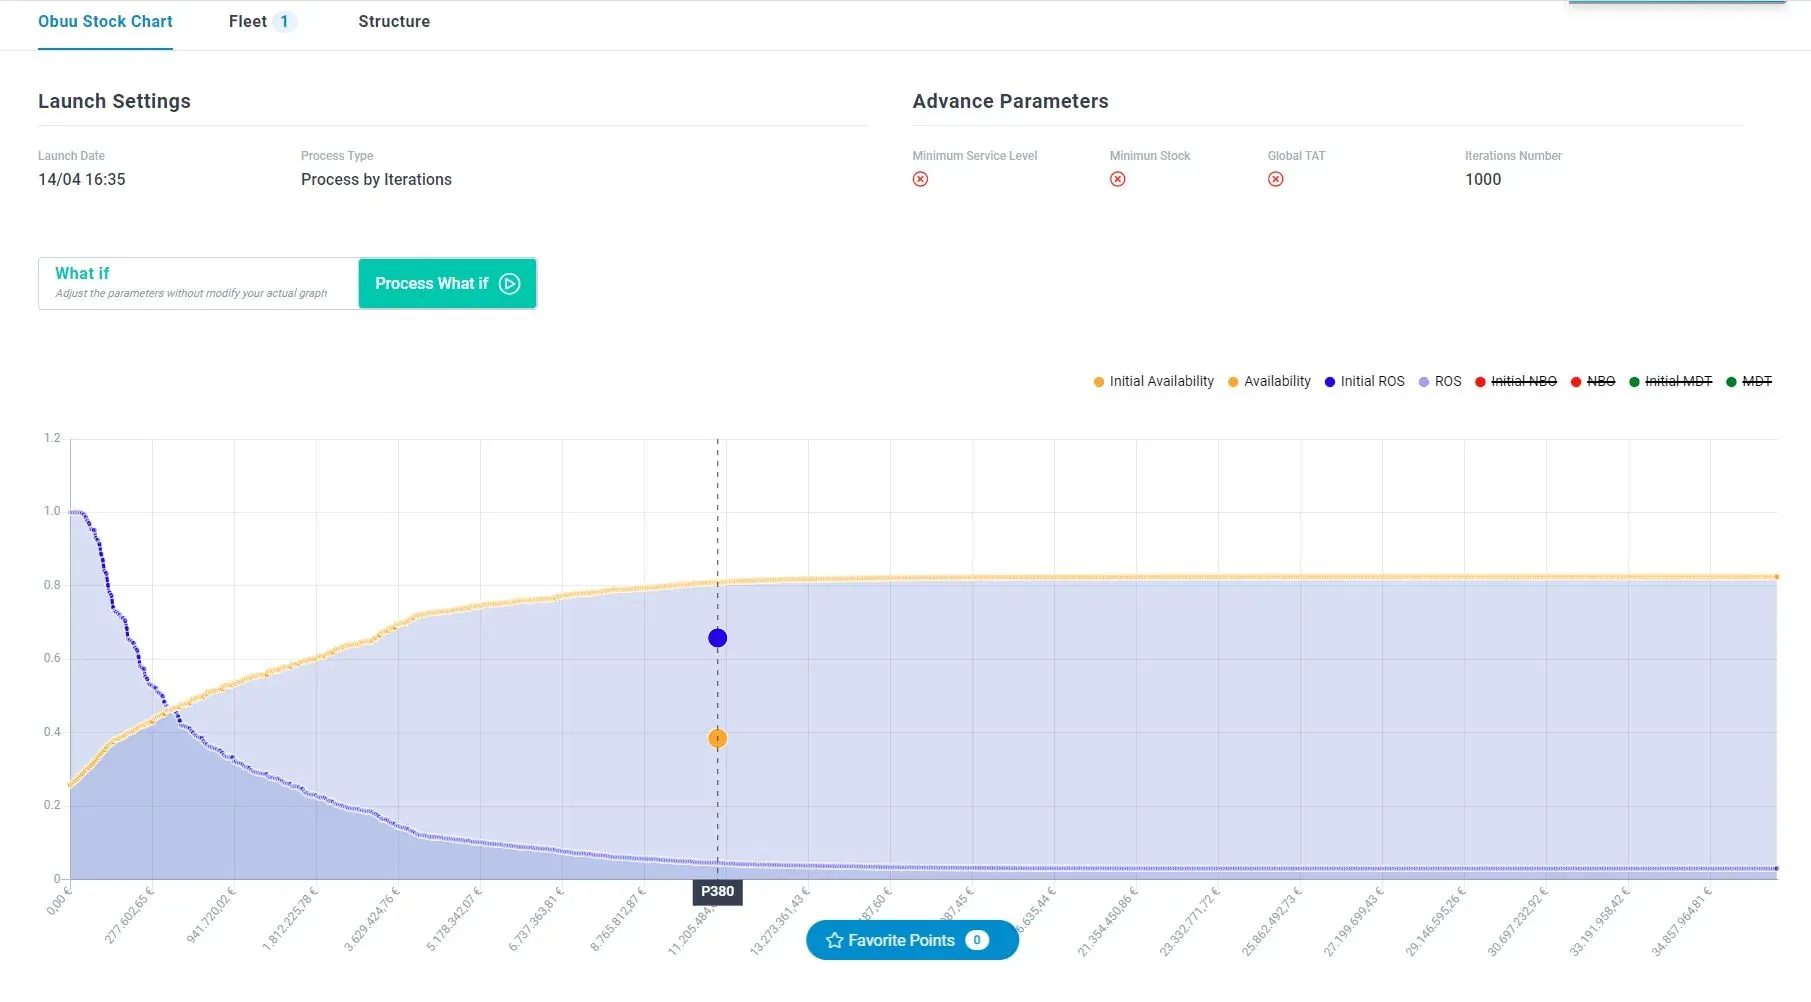Screen dimensions: 1811x1002
Task: Click the Launch Settings heading
Action: coord(114,101)
